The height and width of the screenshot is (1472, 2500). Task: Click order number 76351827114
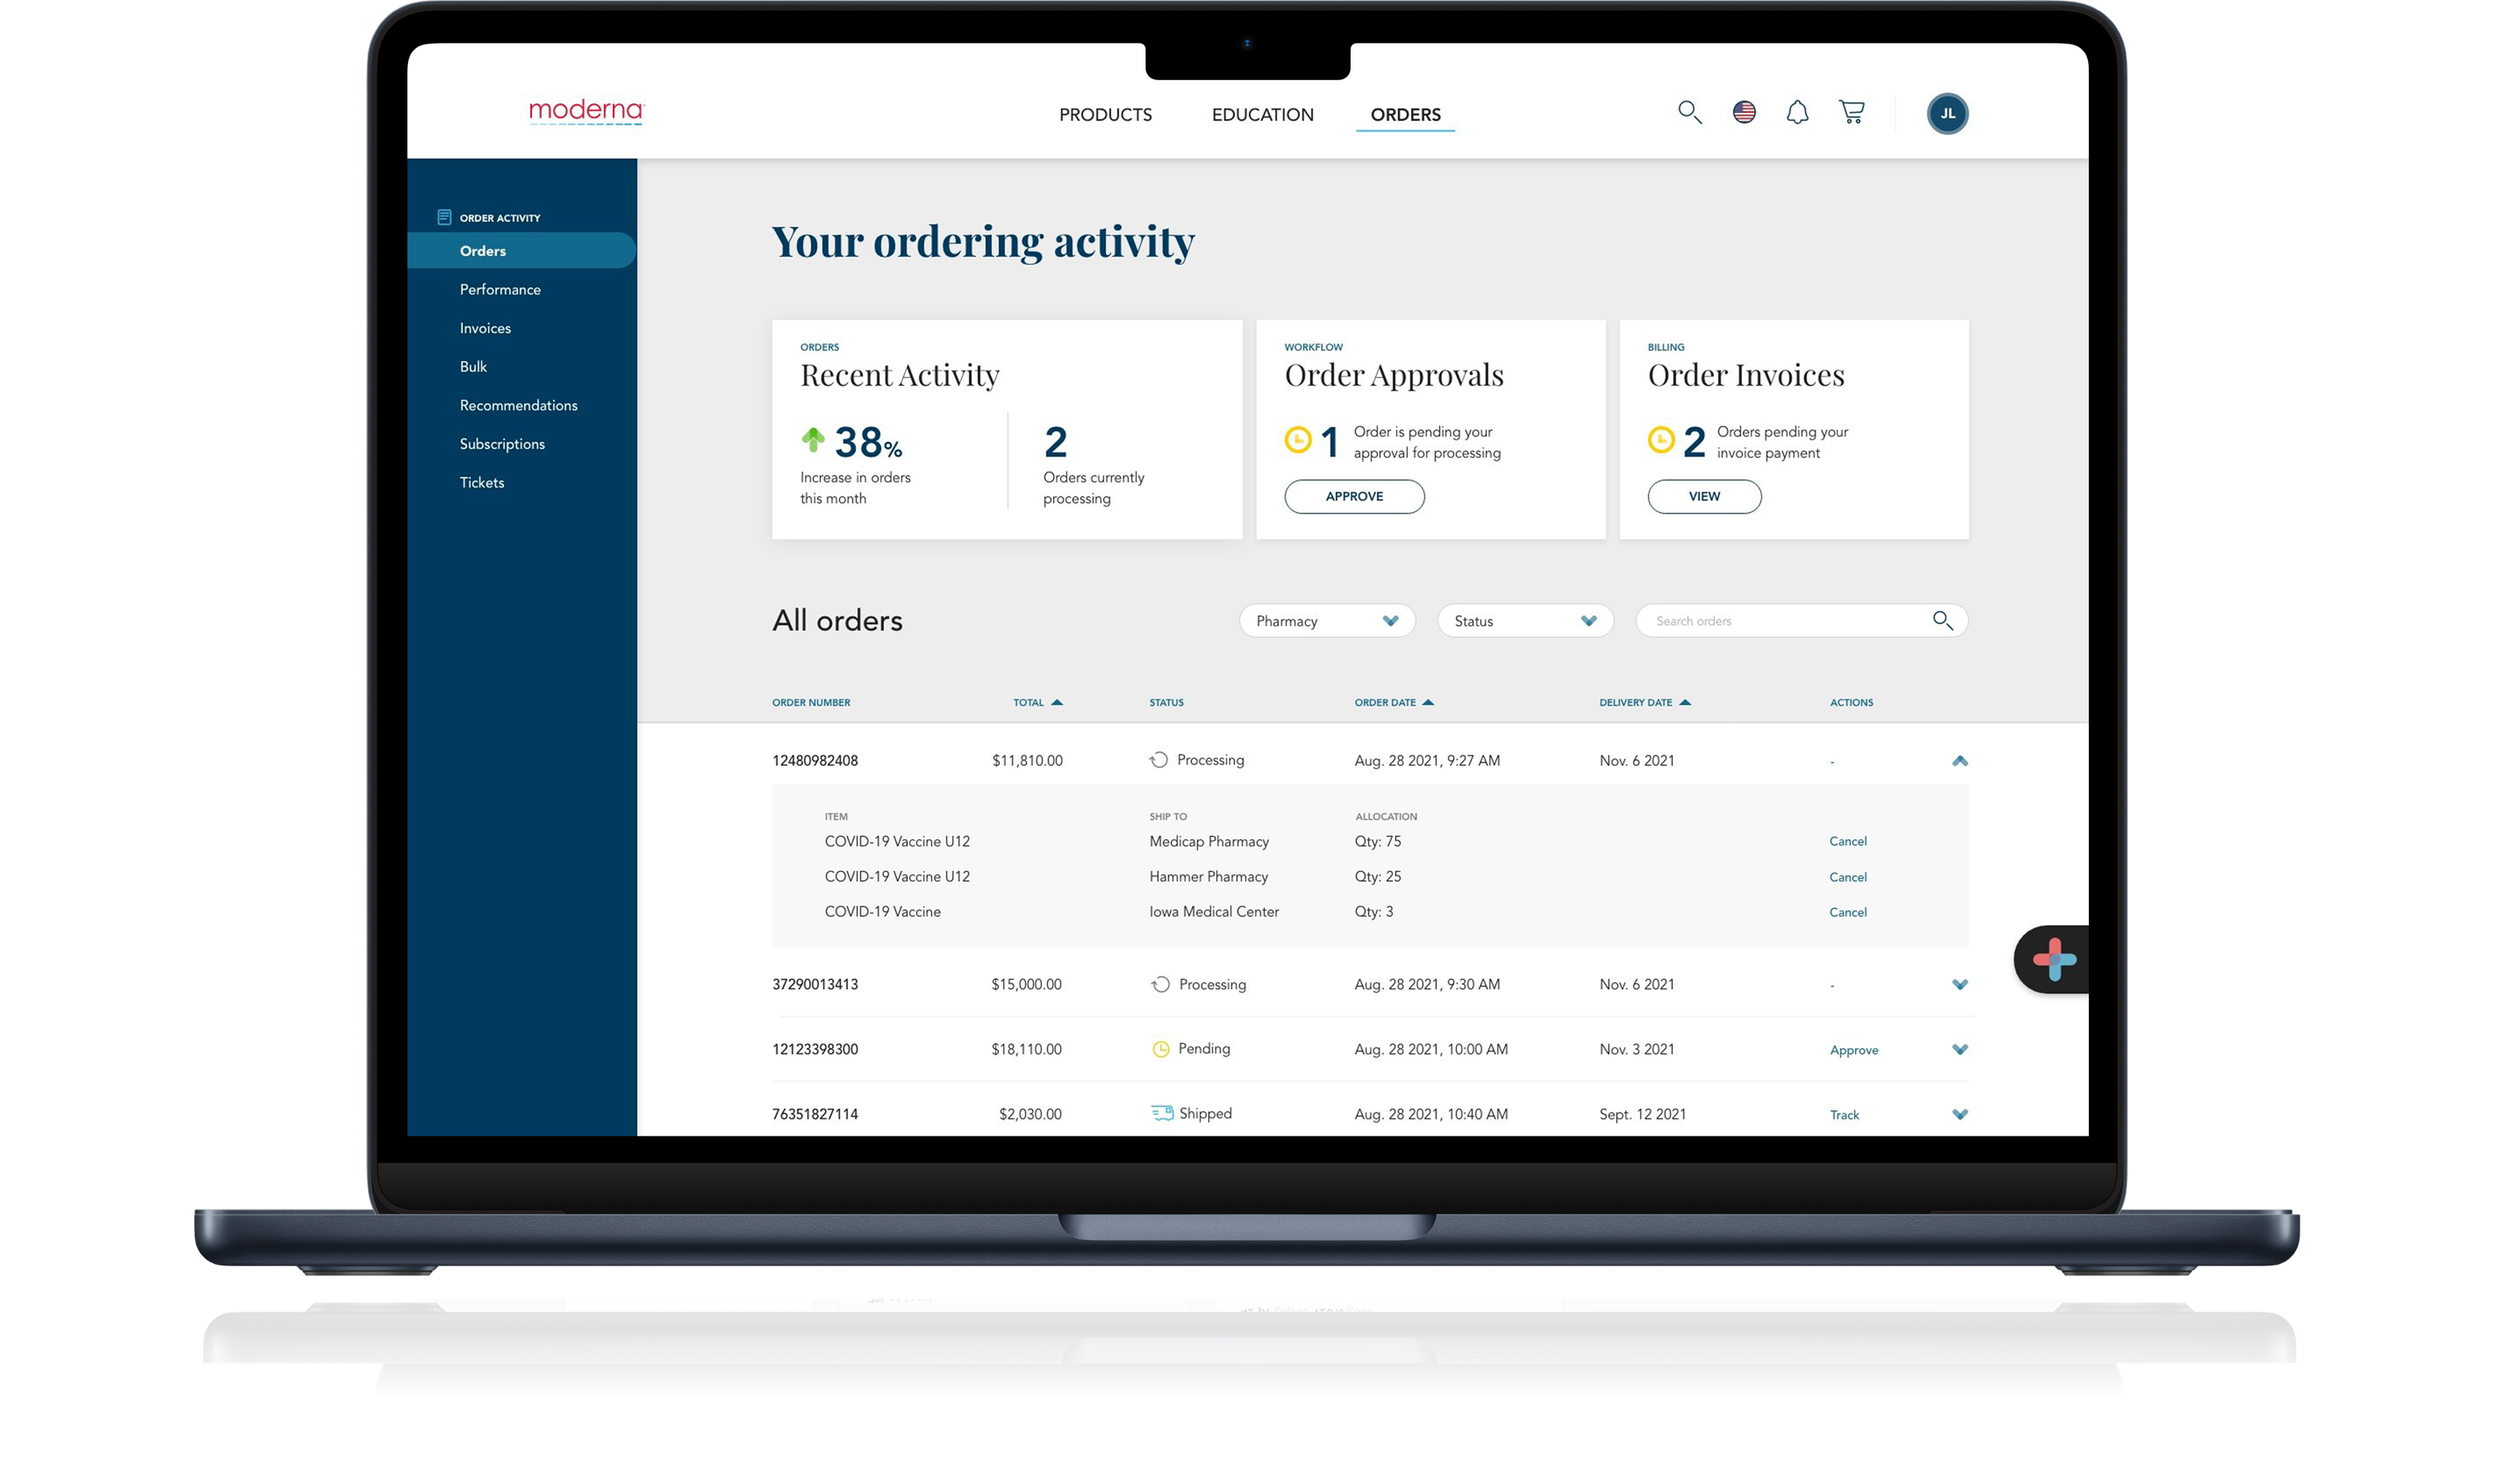tap(814, 1114)
